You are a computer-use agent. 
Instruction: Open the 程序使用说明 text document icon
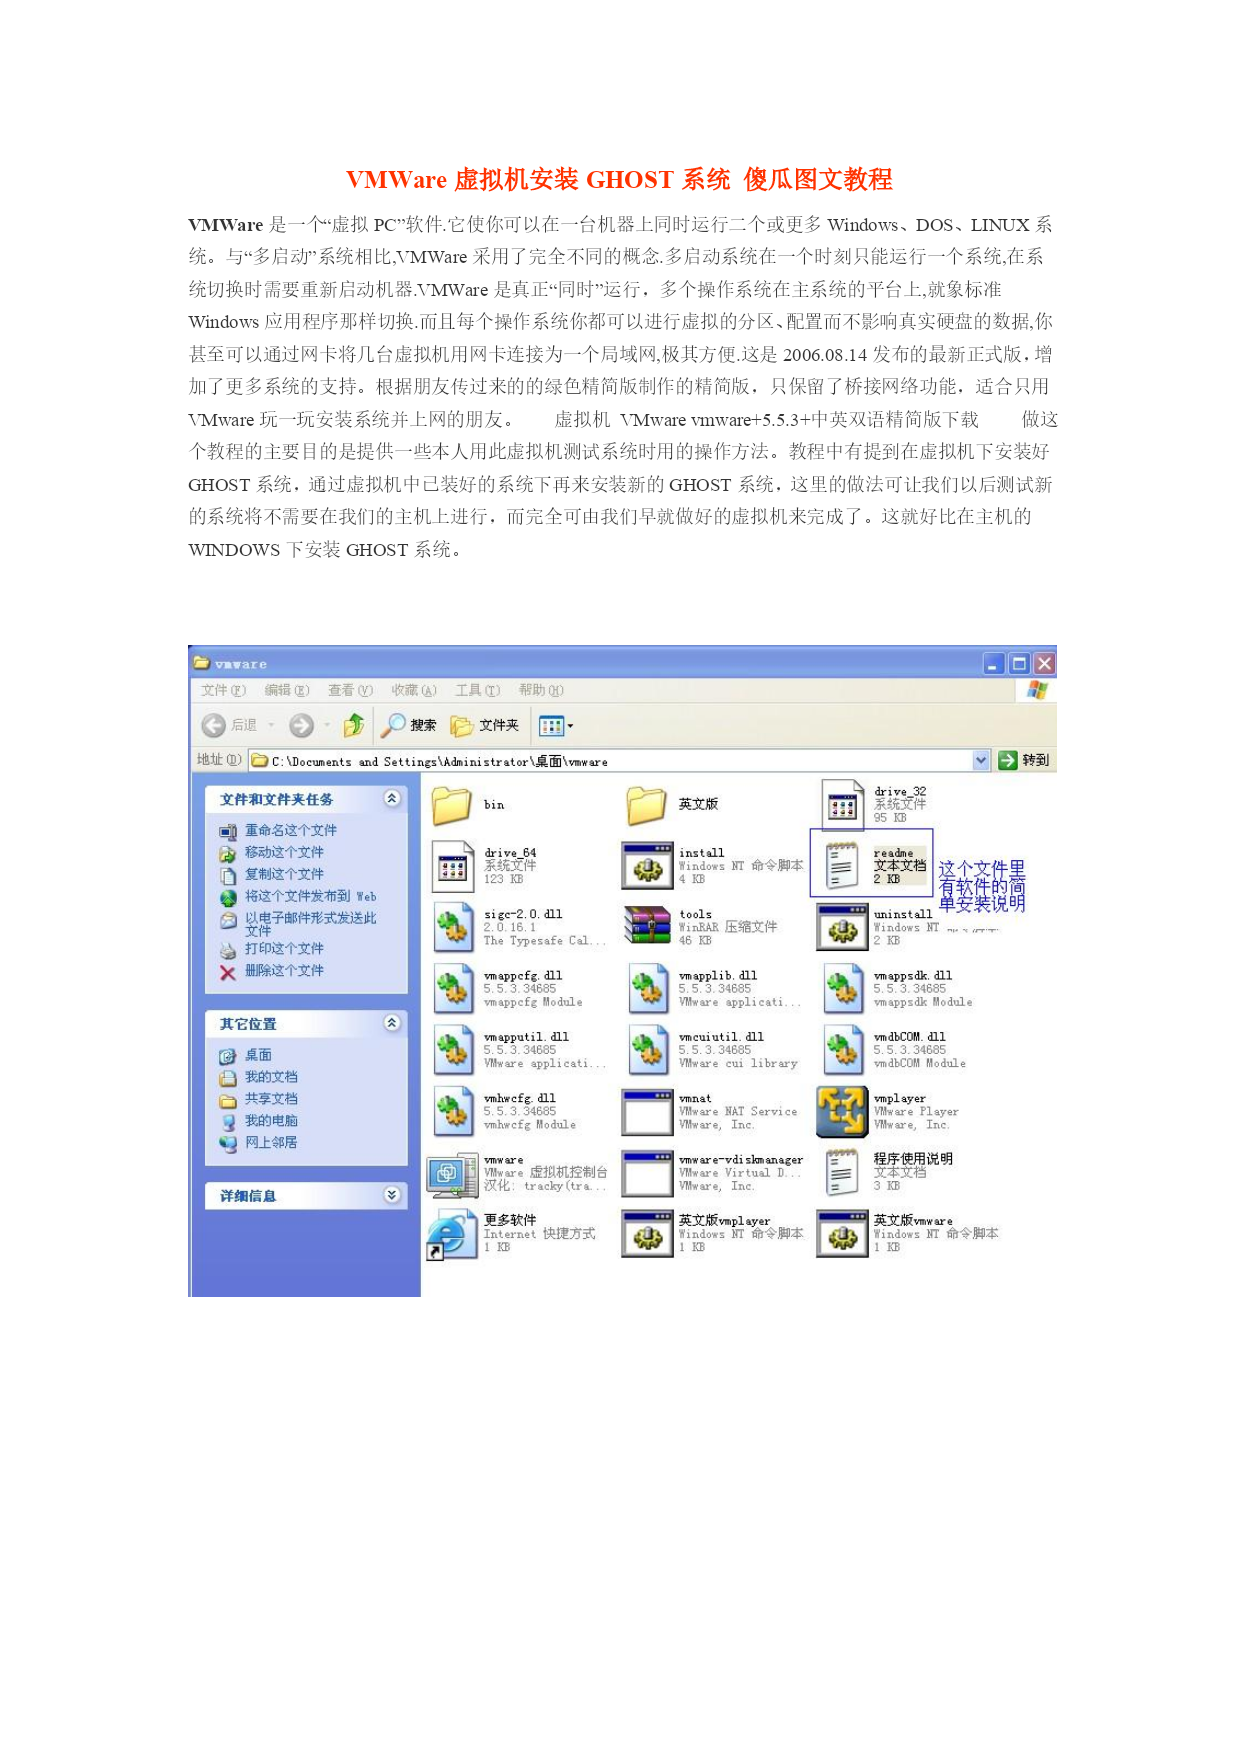pyautogui.click(x=842, y=1173)
